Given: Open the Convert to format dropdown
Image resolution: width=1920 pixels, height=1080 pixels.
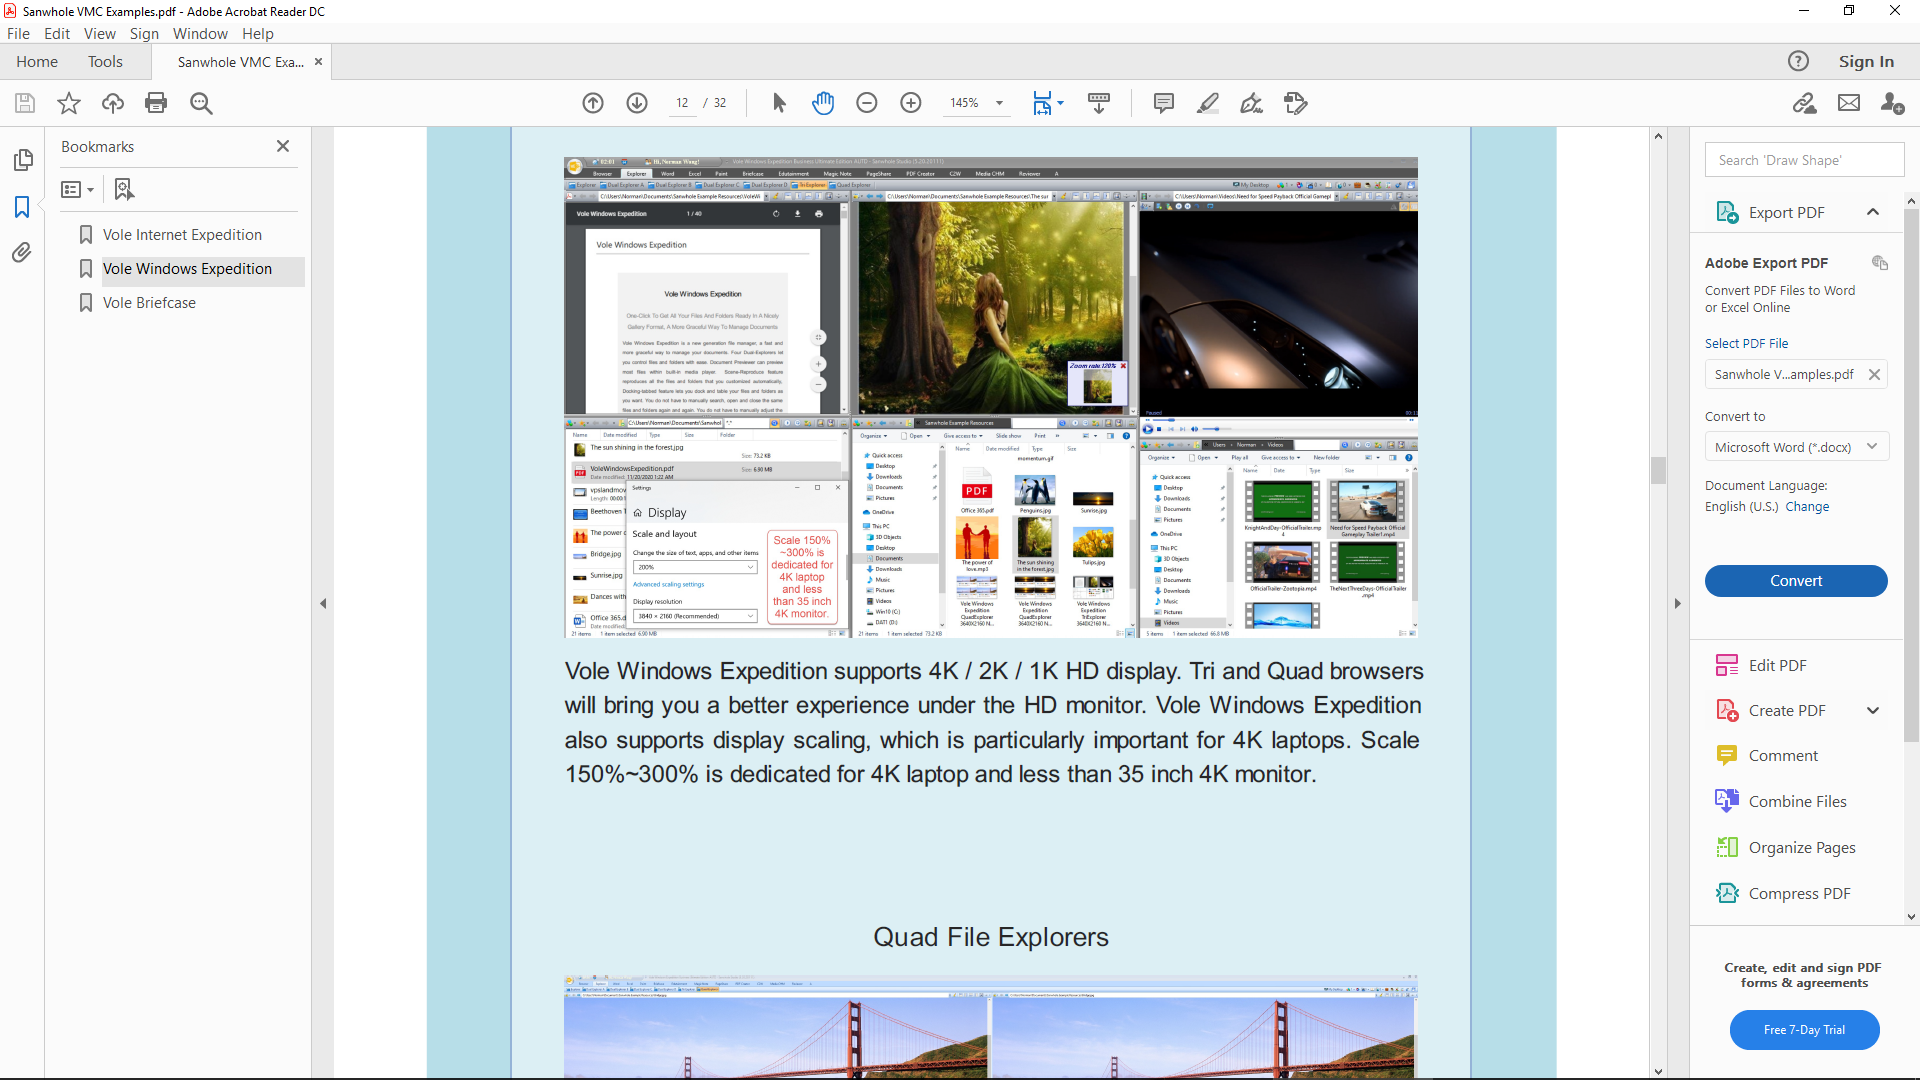Looking at the screenshot, I should [1796, 447].
